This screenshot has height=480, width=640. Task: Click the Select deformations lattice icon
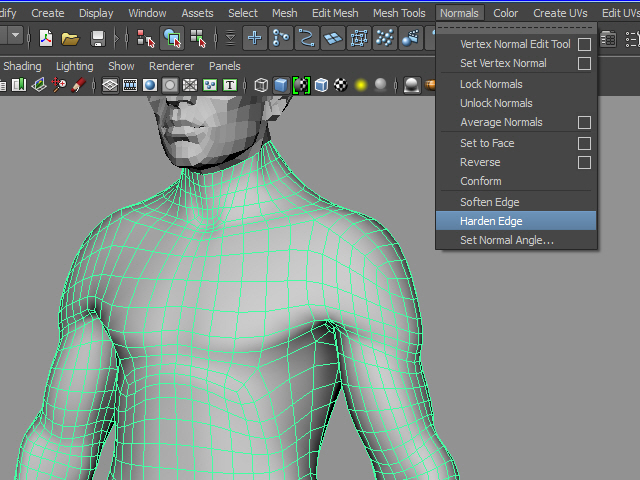click(359, 38)
